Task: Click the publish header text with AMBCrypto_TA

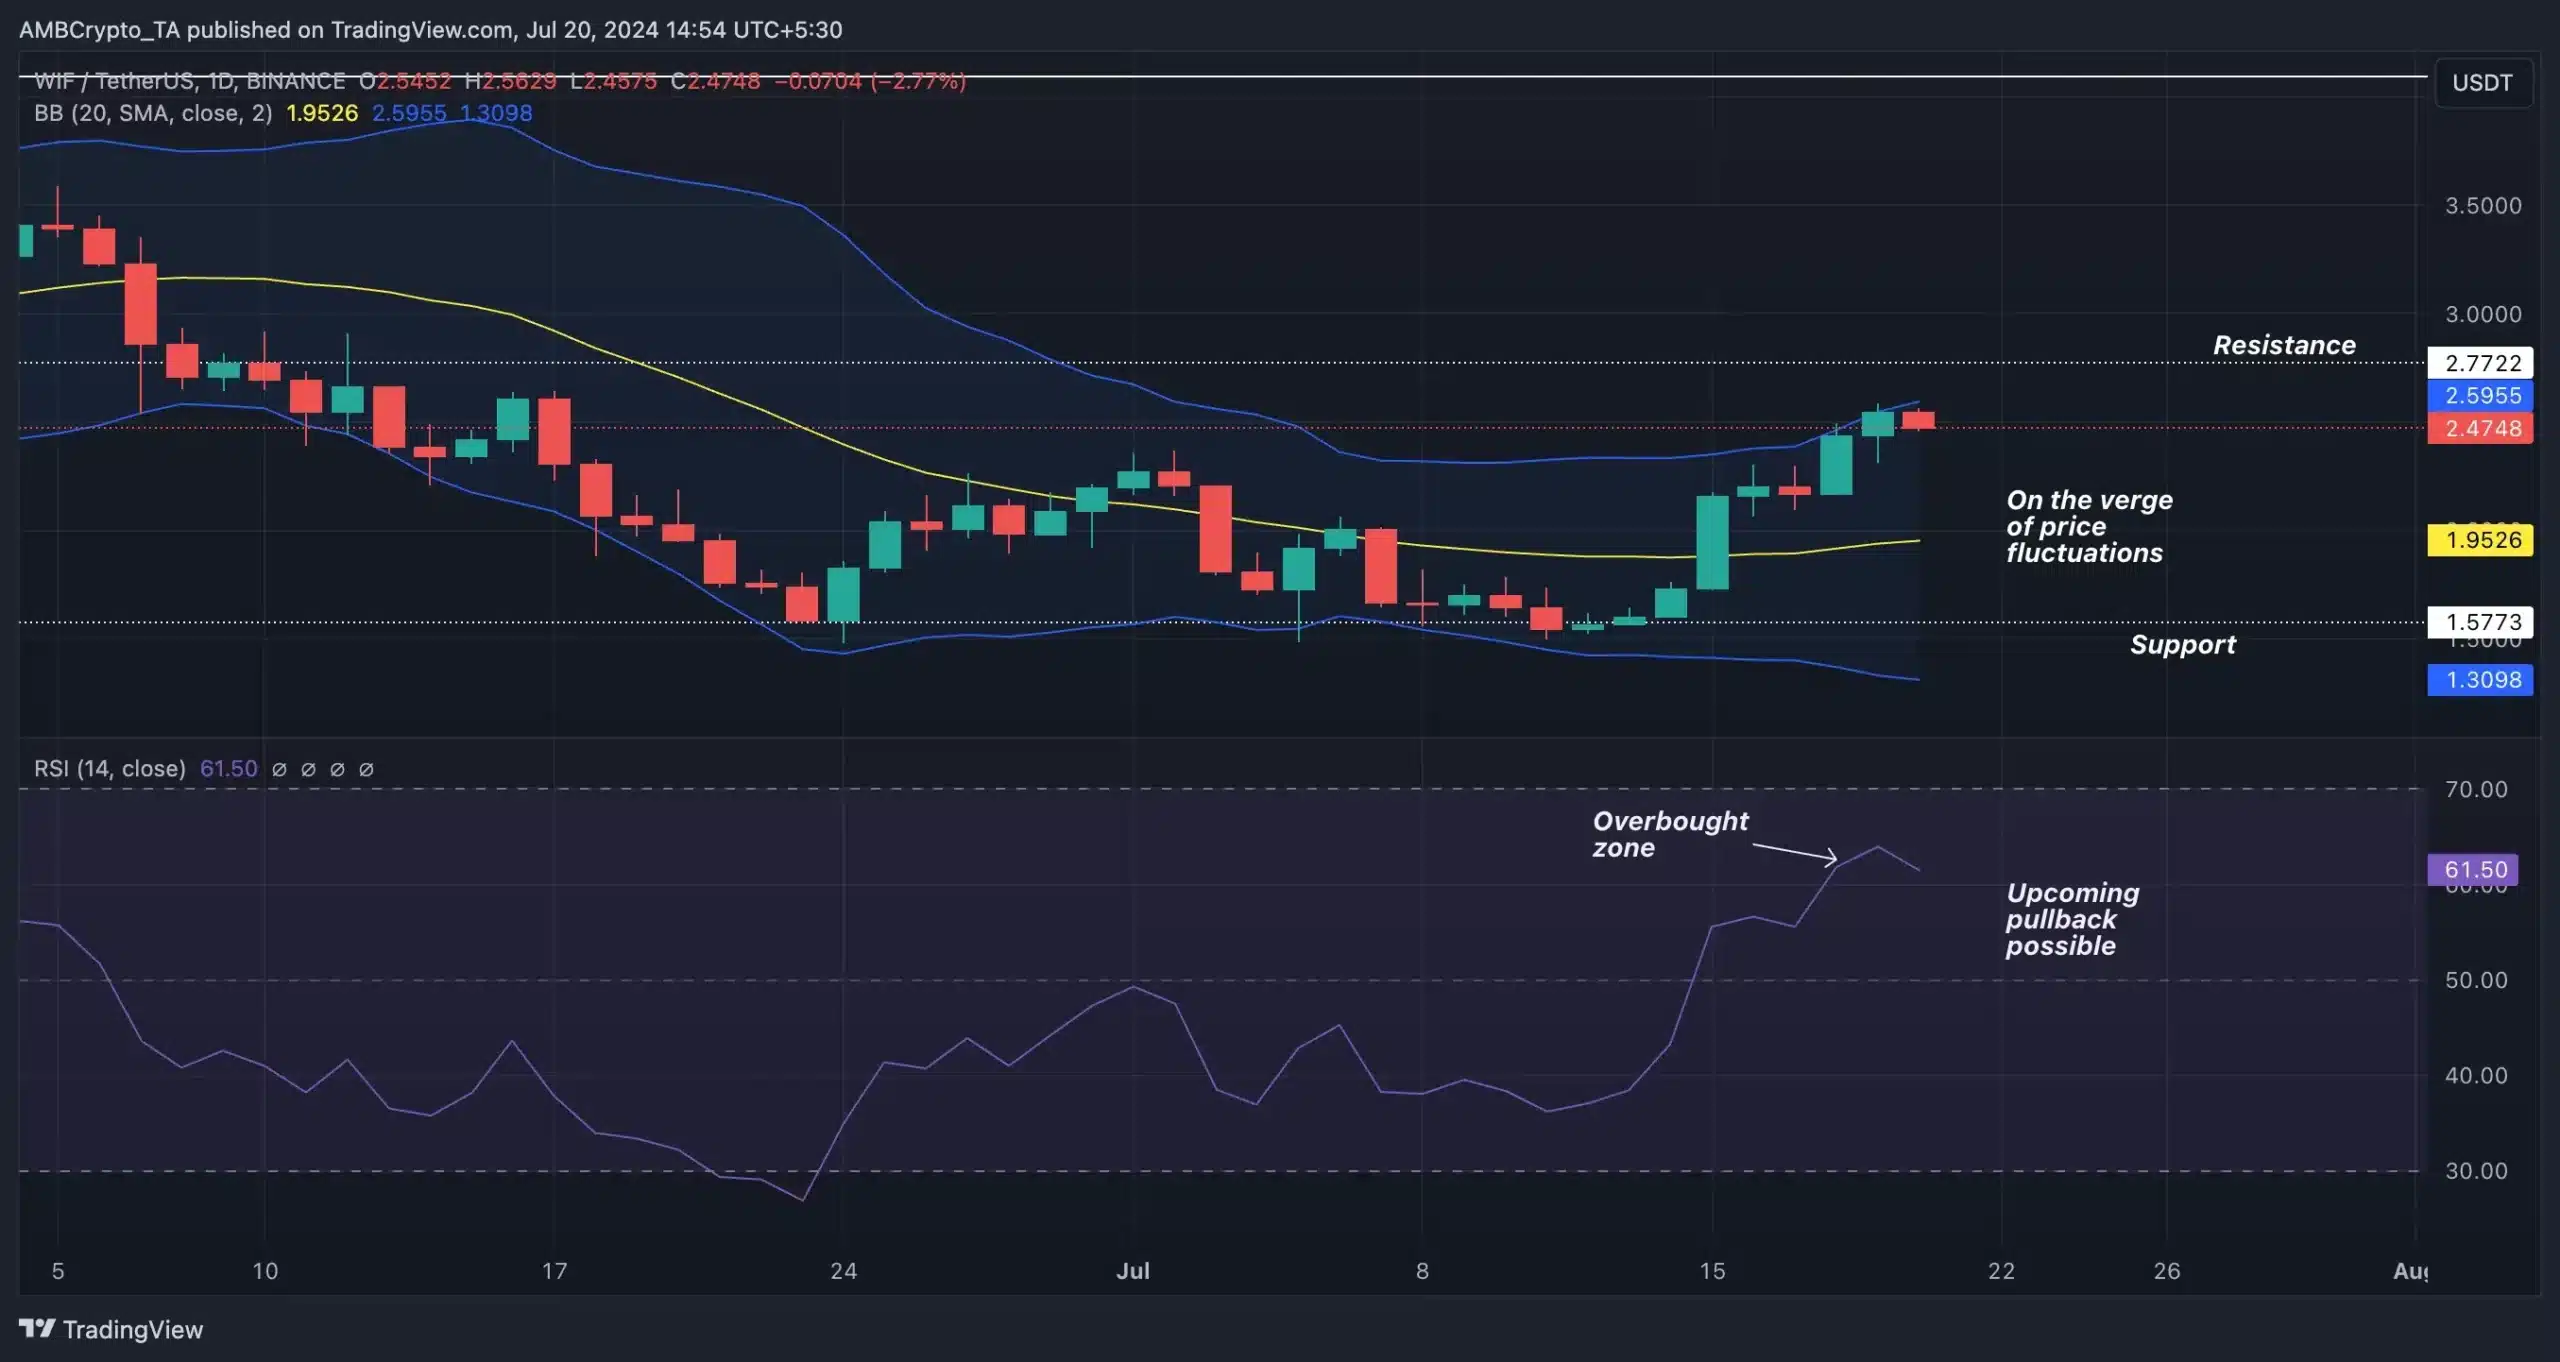Action: click(430, 30)
